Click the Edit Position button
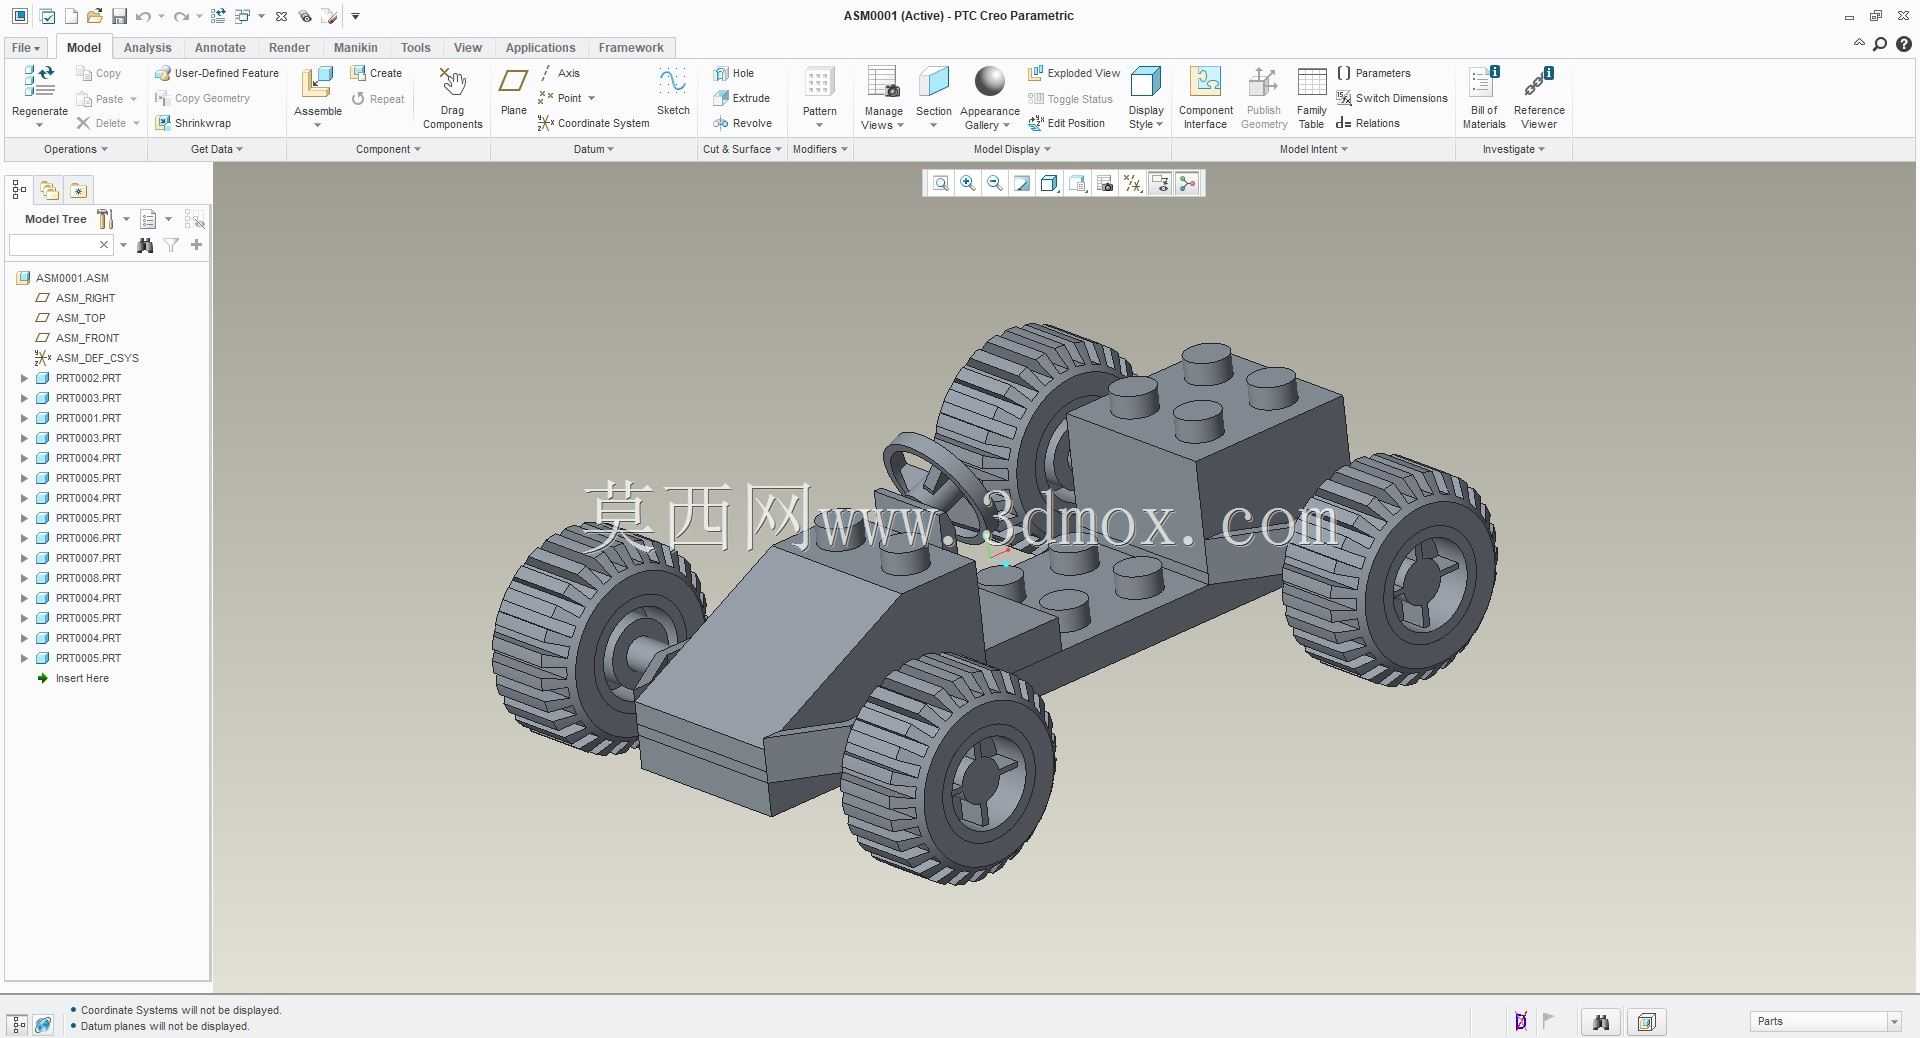1920x1038 pixels. tap(1067, 123)
